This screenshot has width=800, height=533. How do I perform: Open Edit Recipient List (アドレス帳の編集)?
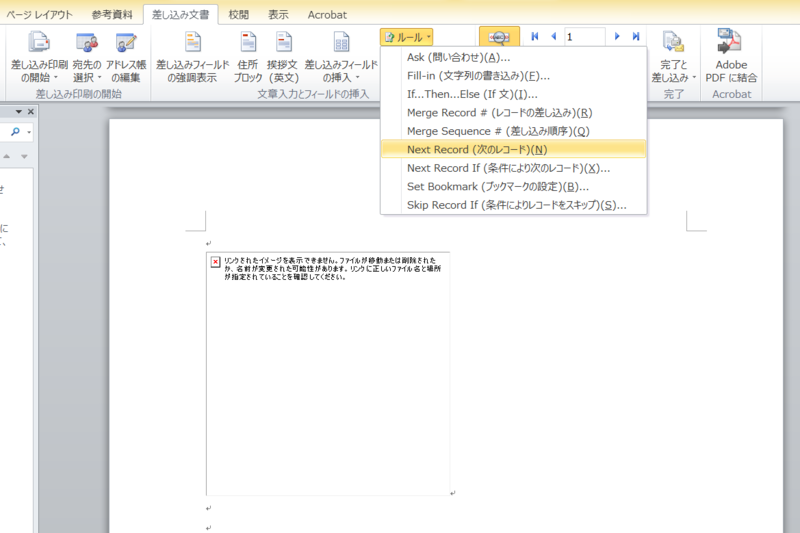[x=126, y=56]
